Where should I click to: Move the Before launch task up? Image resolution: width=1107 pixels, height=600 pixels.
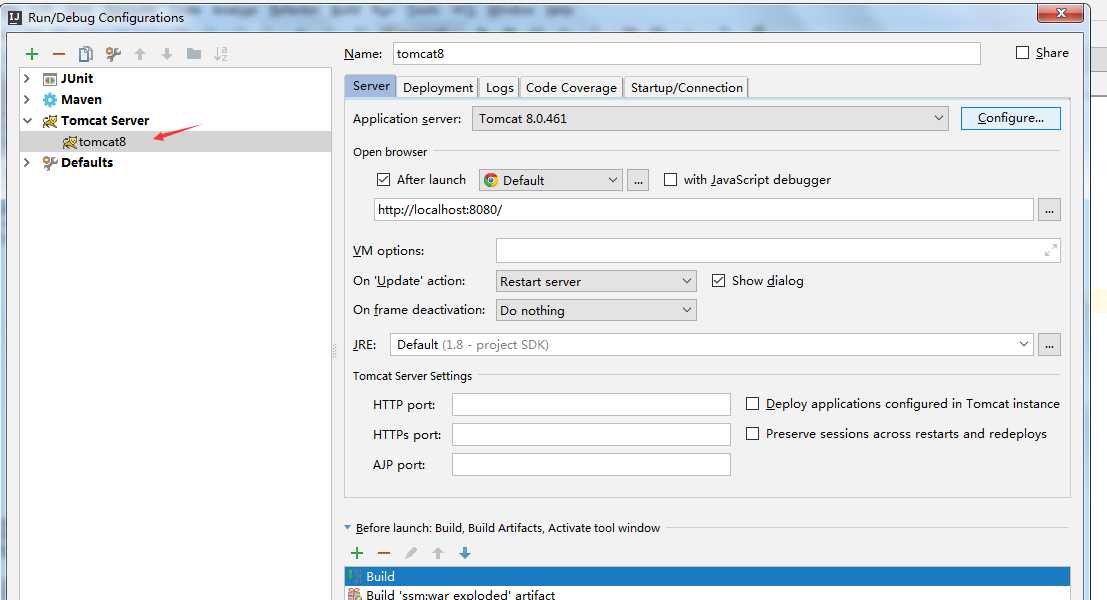click(x=438, y=553)
